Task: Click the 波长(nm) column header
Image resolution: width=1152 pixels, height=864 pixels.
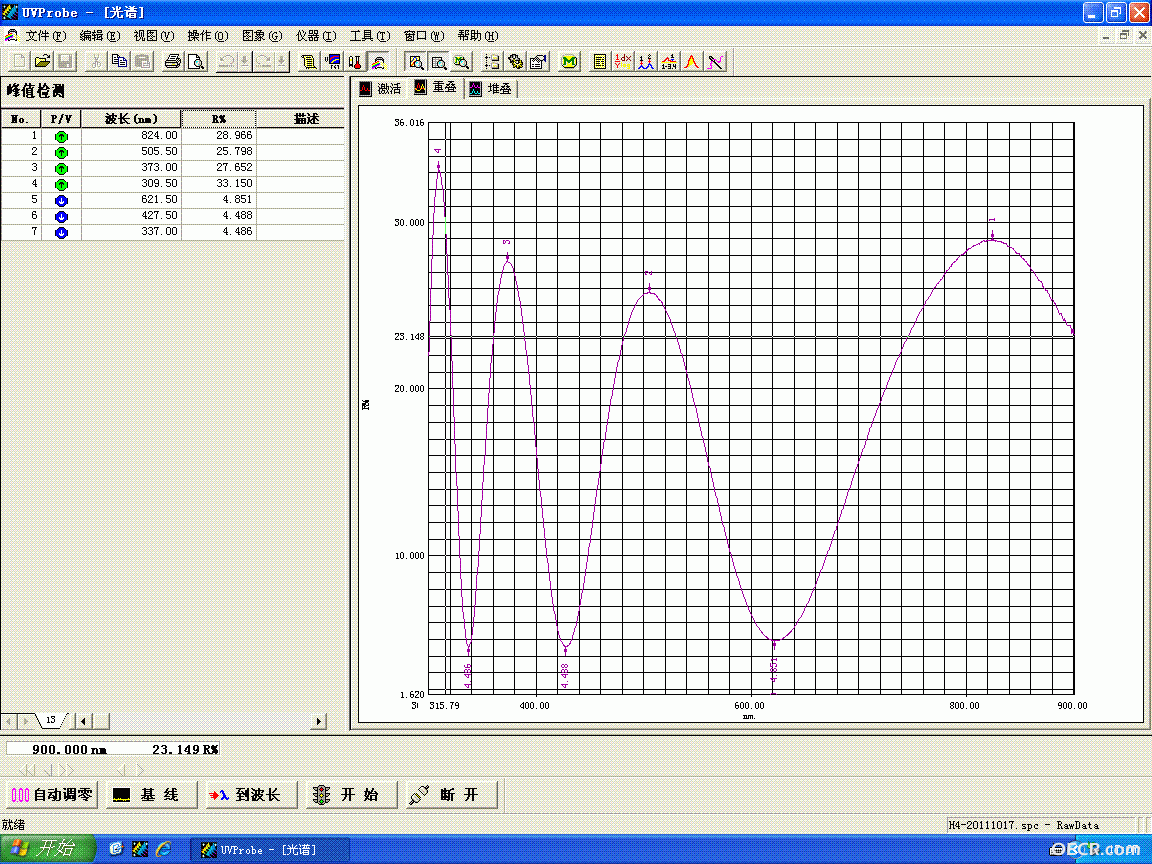Action: point(131,119)
